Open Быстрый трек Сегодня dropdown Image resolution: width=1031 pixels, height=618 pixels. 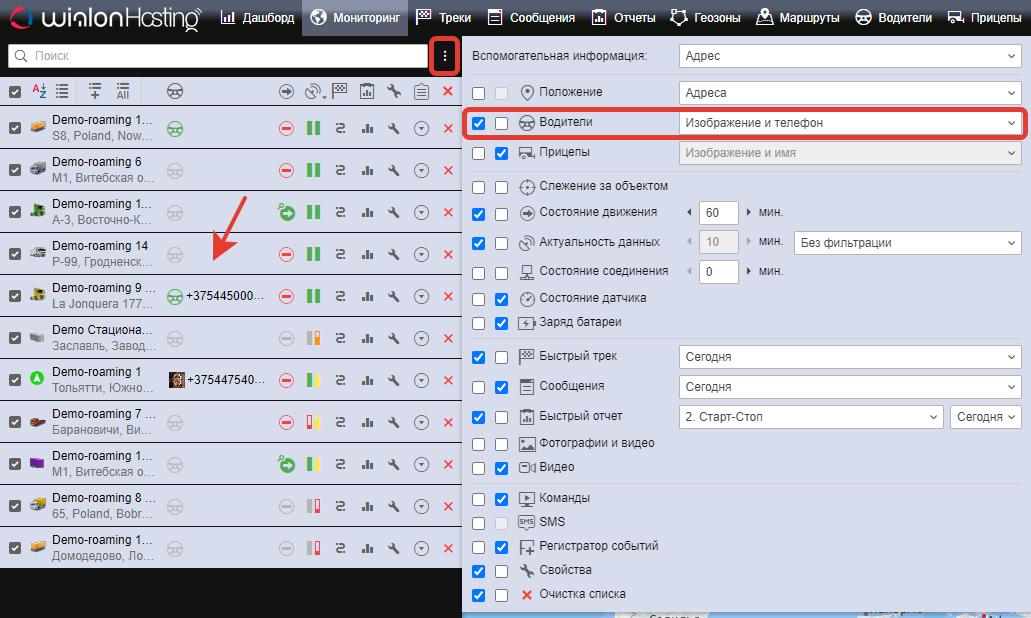(x=850, y=357)
